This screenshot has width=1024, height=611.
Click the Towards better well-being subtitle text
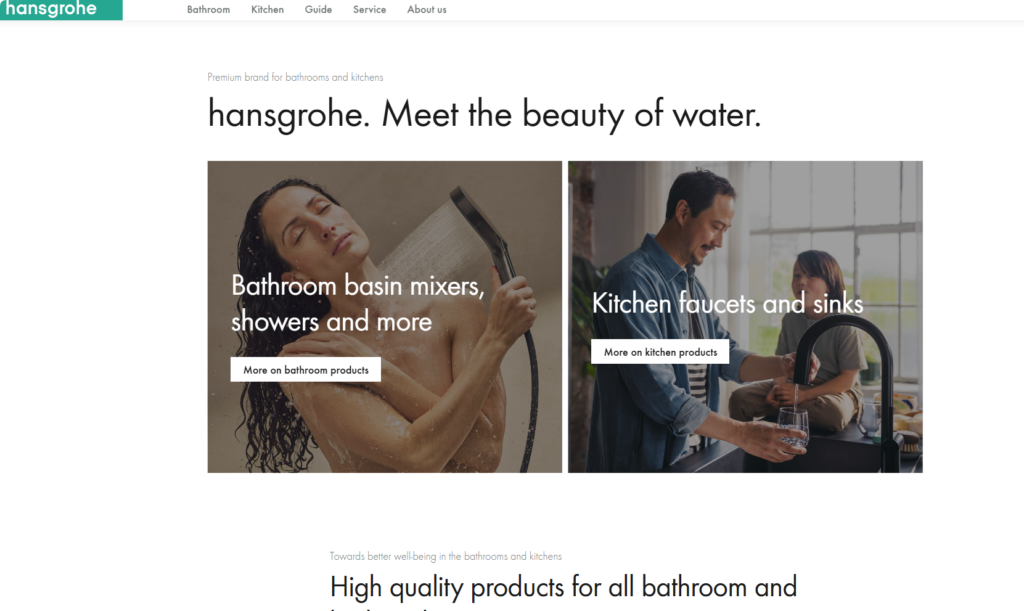point(445,556)
